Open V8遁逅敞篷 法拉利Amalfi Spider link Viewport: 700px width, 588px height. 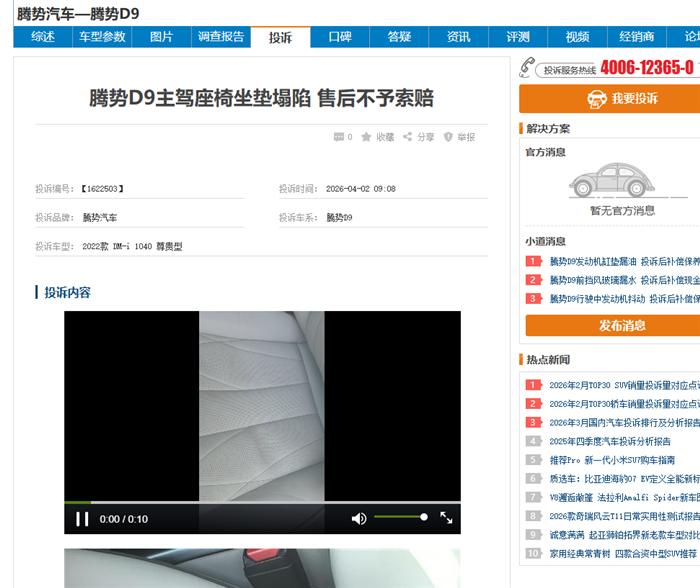[625, 497]
